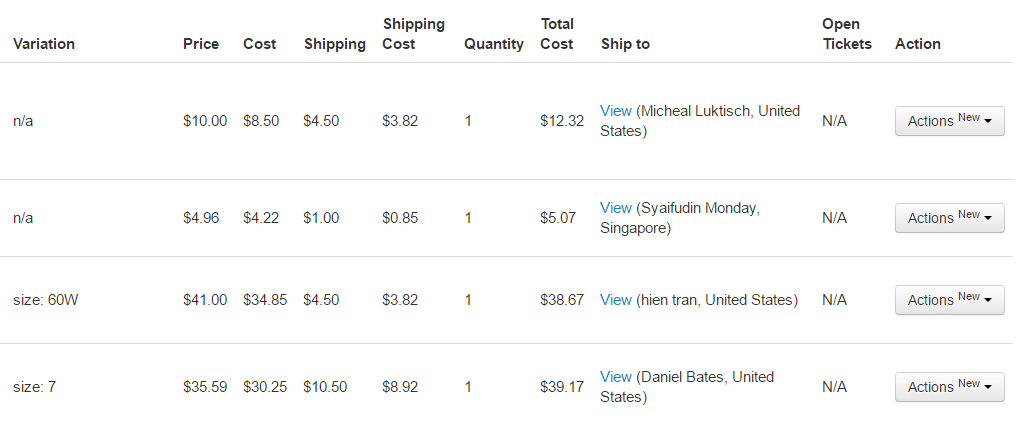Click the $38.67 total cost value
Viewport: 1017px width, 430px height.
562,300
